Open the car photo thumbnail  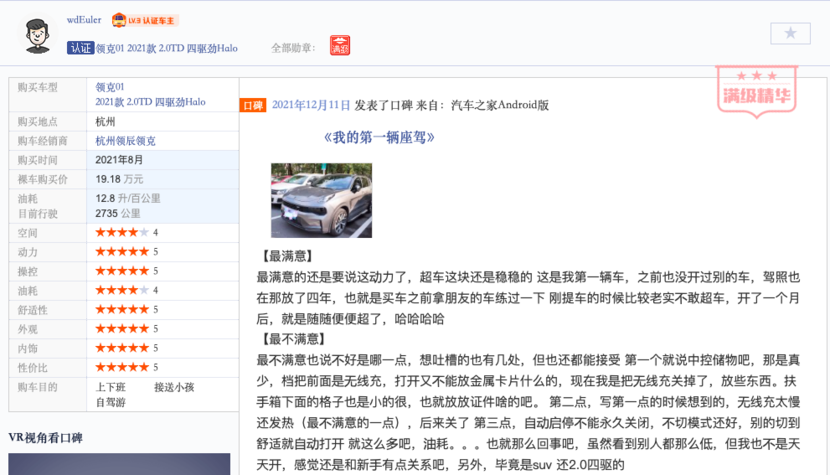[321, 200]
